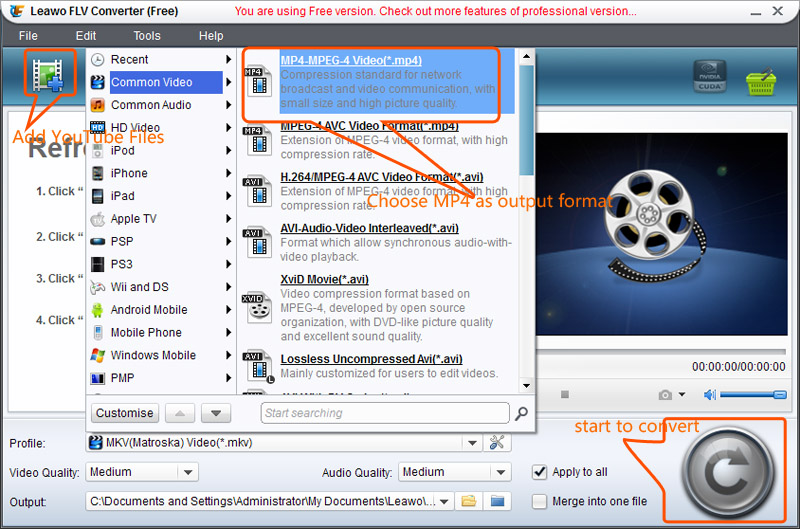Click the video playback progress bar
800x529 pixels.
pos(661,351)
